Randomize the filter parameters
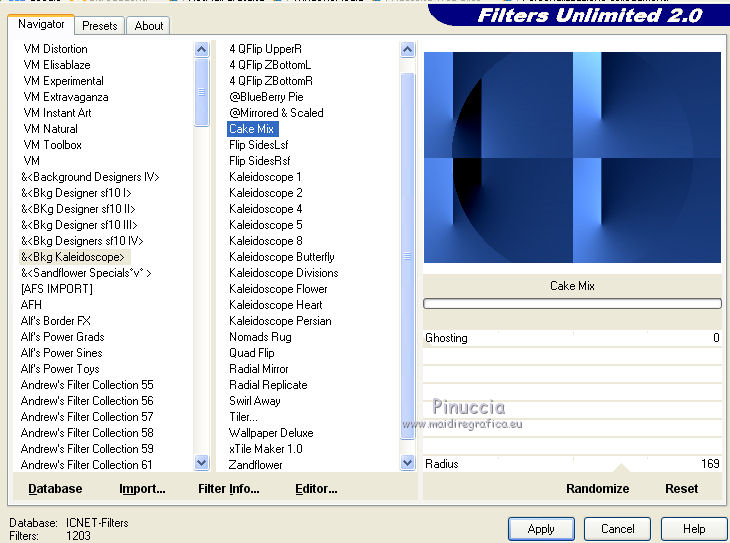730x543 pixels. point(597,489)
